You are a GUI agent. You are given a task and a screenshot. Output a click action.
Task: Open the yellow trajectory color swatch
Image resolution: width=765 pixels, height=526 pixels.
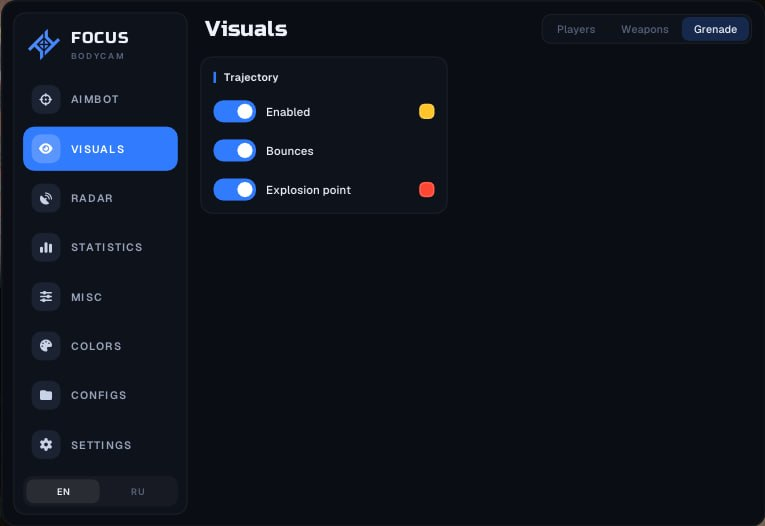[426, 111]
